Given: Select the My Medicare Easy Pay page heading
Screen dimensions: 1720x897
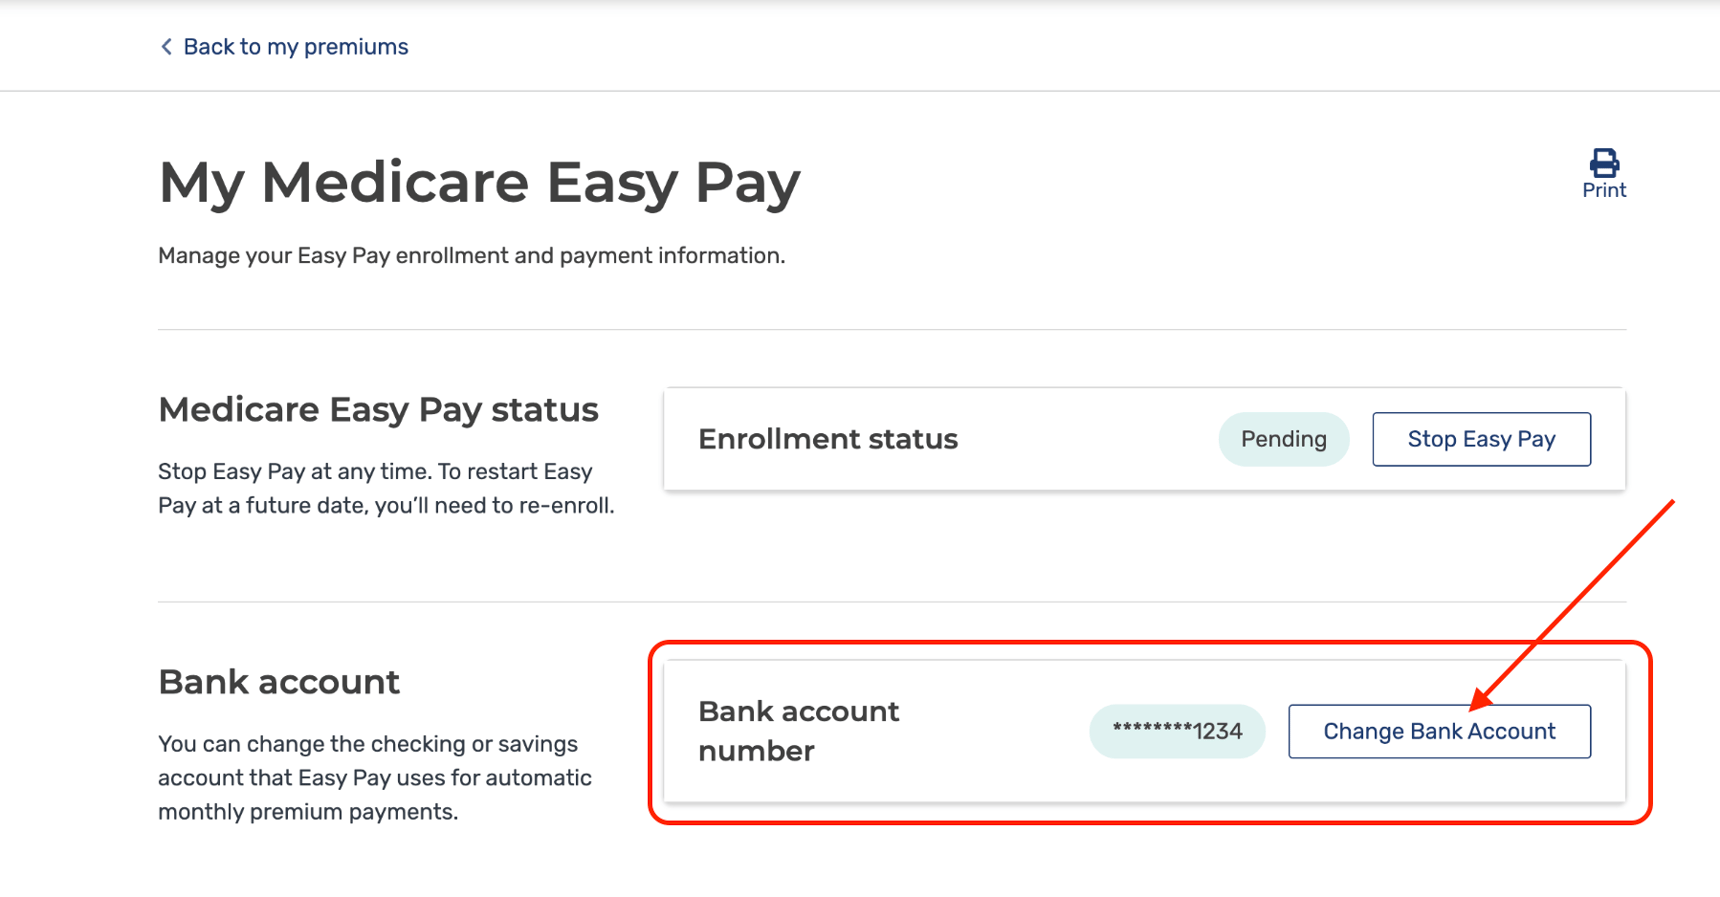Looking at the screenshot, I should point(479,183).
